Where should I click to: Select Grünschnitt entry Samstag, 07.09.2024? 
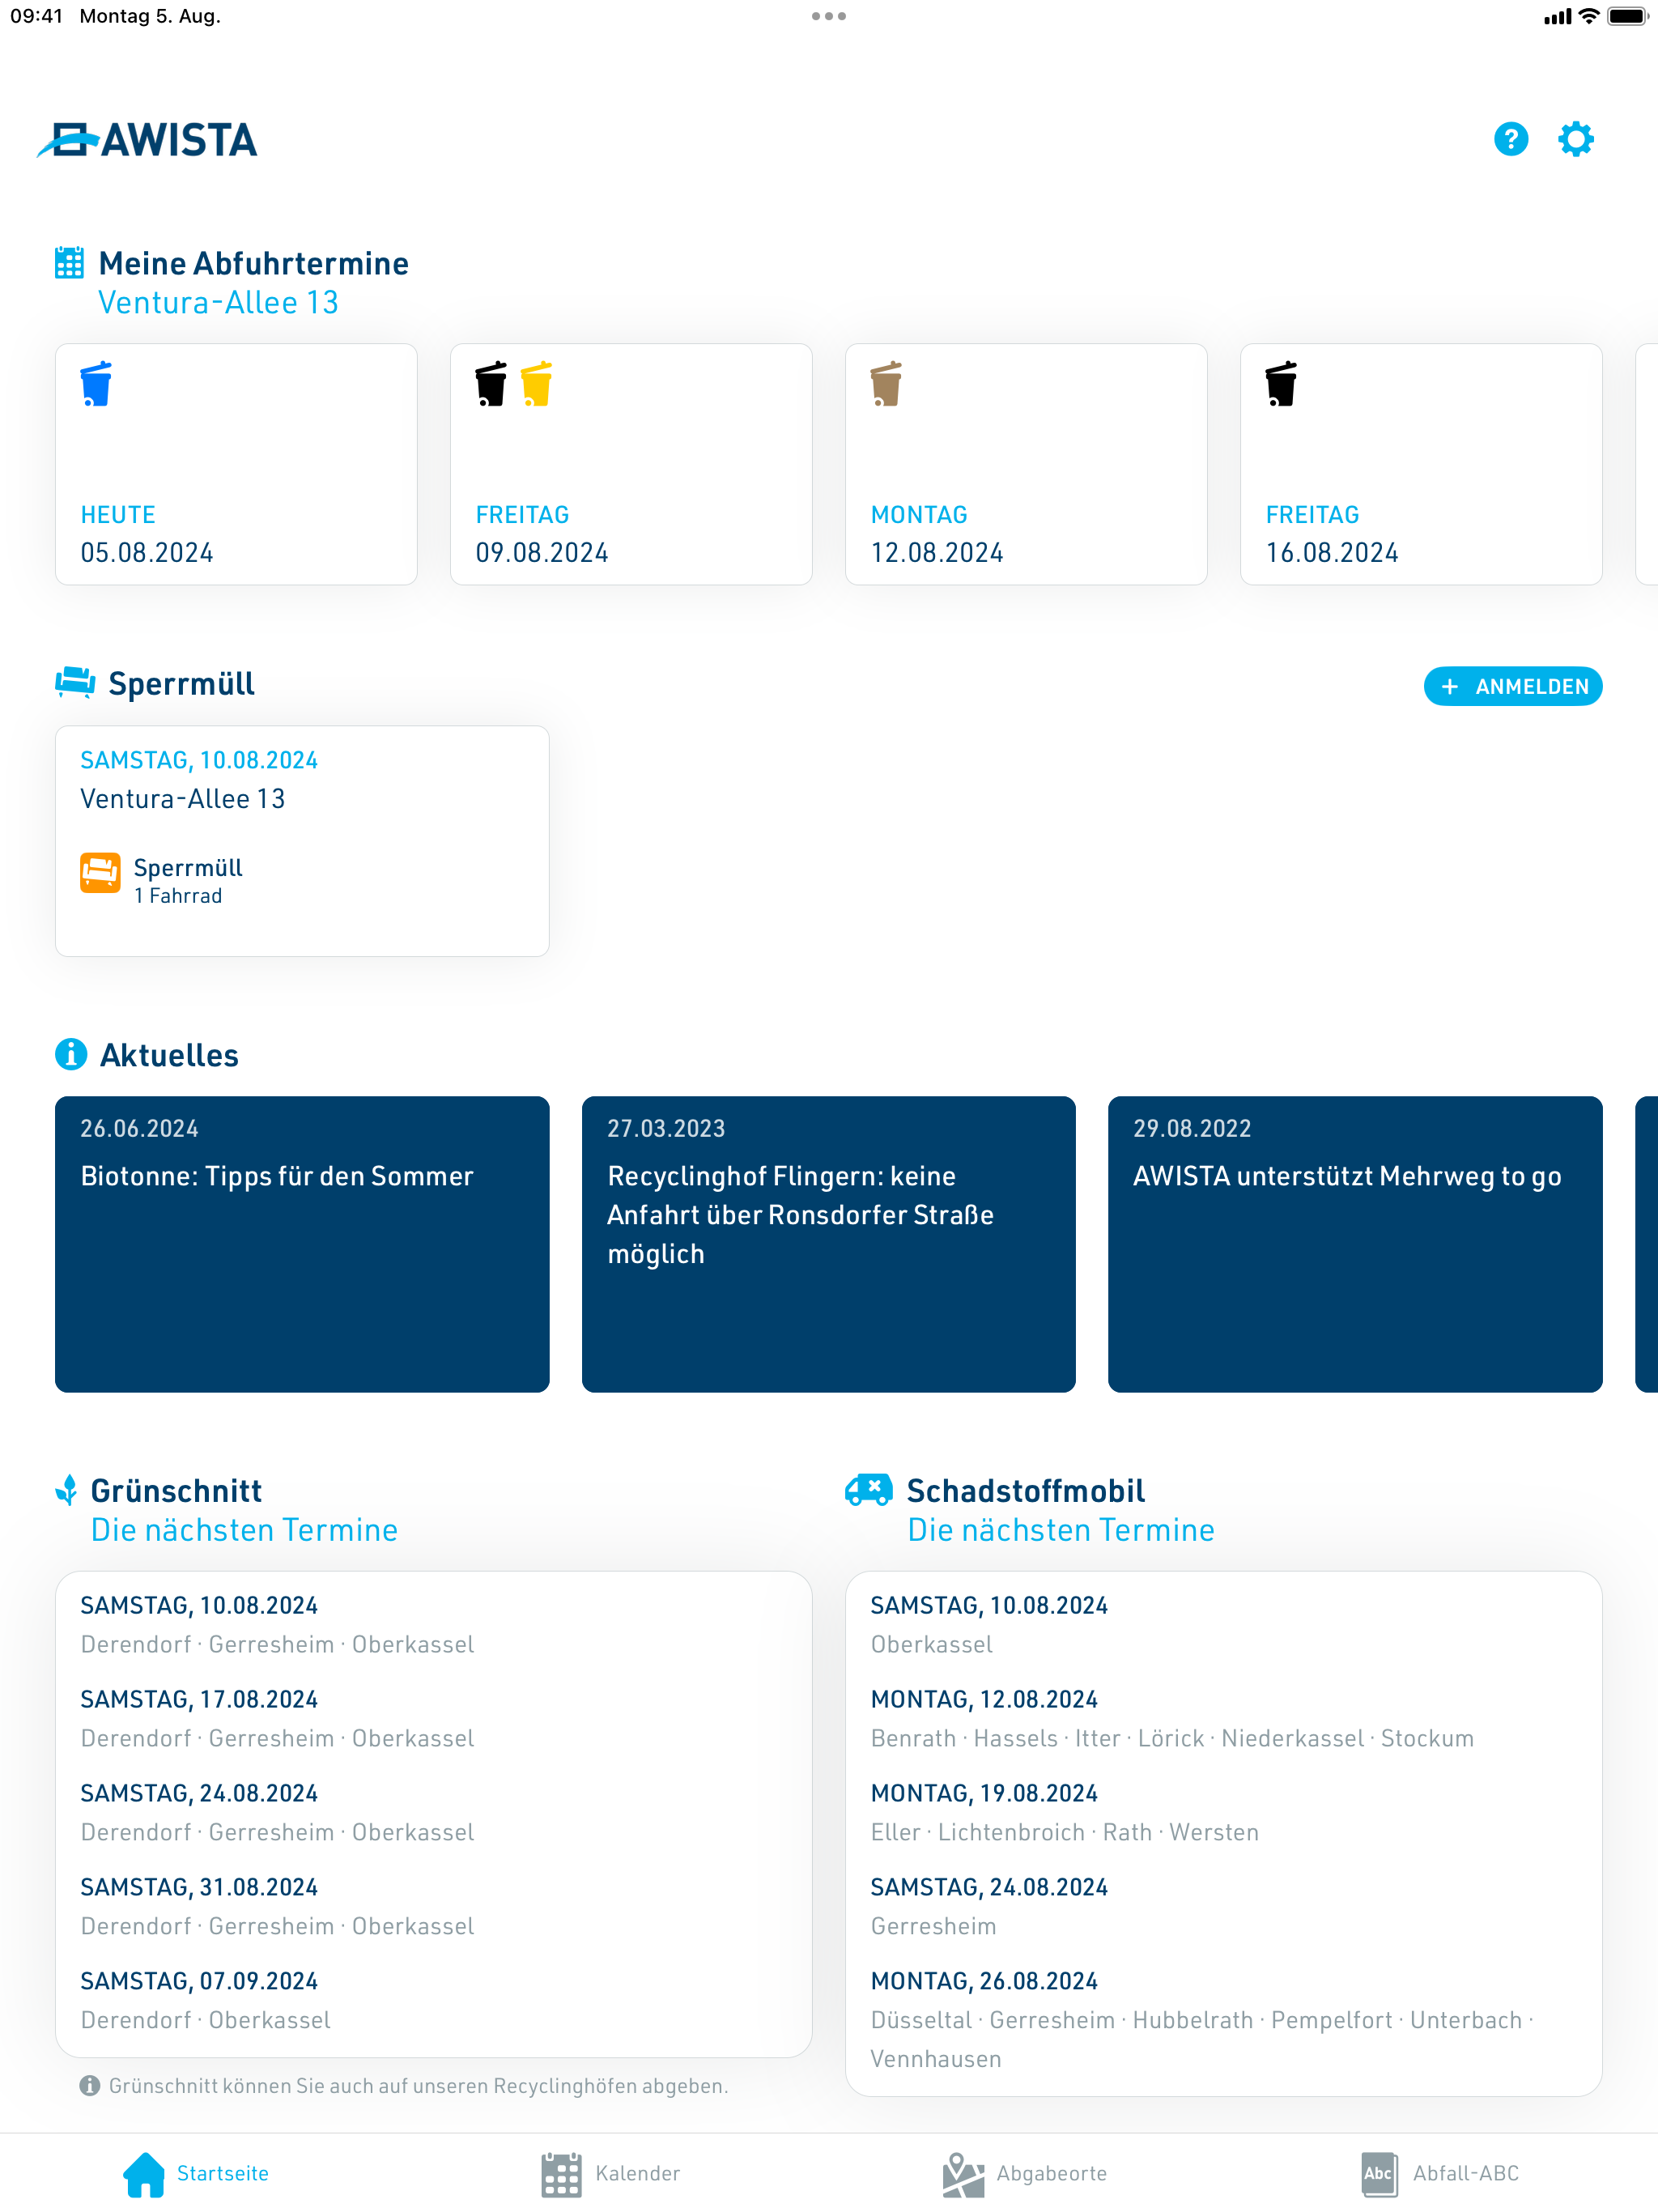click(x=433, y=2000)
